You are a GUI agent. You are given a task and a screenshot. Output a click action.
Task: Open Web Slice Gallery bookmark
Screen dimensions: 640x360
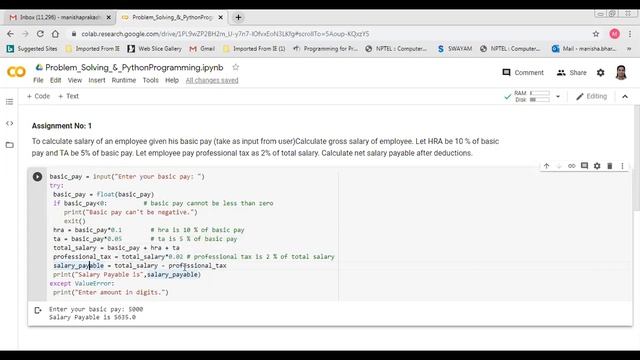(x=154, y=49)
